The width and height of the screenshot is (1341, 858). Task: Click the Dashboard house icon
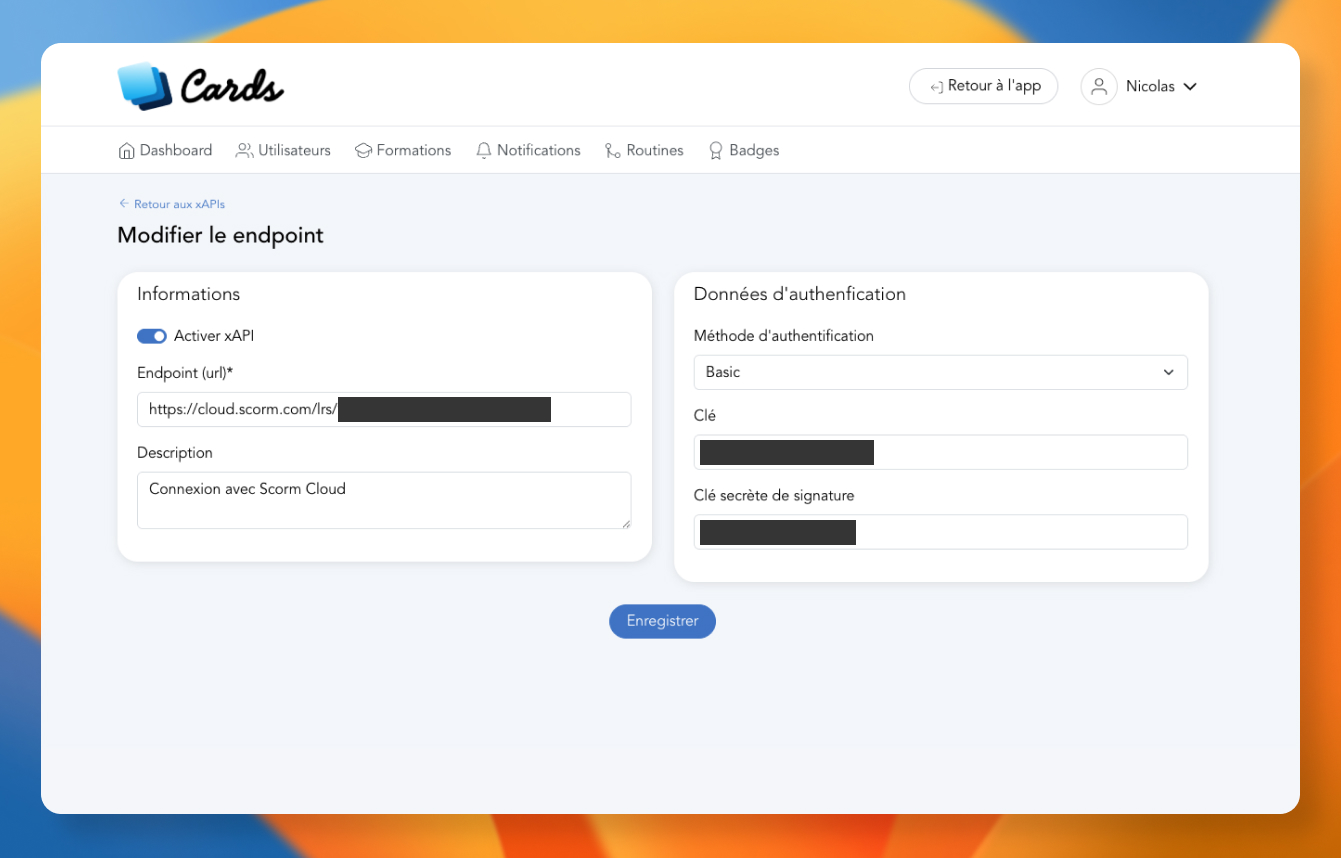(x=126, y=151)
